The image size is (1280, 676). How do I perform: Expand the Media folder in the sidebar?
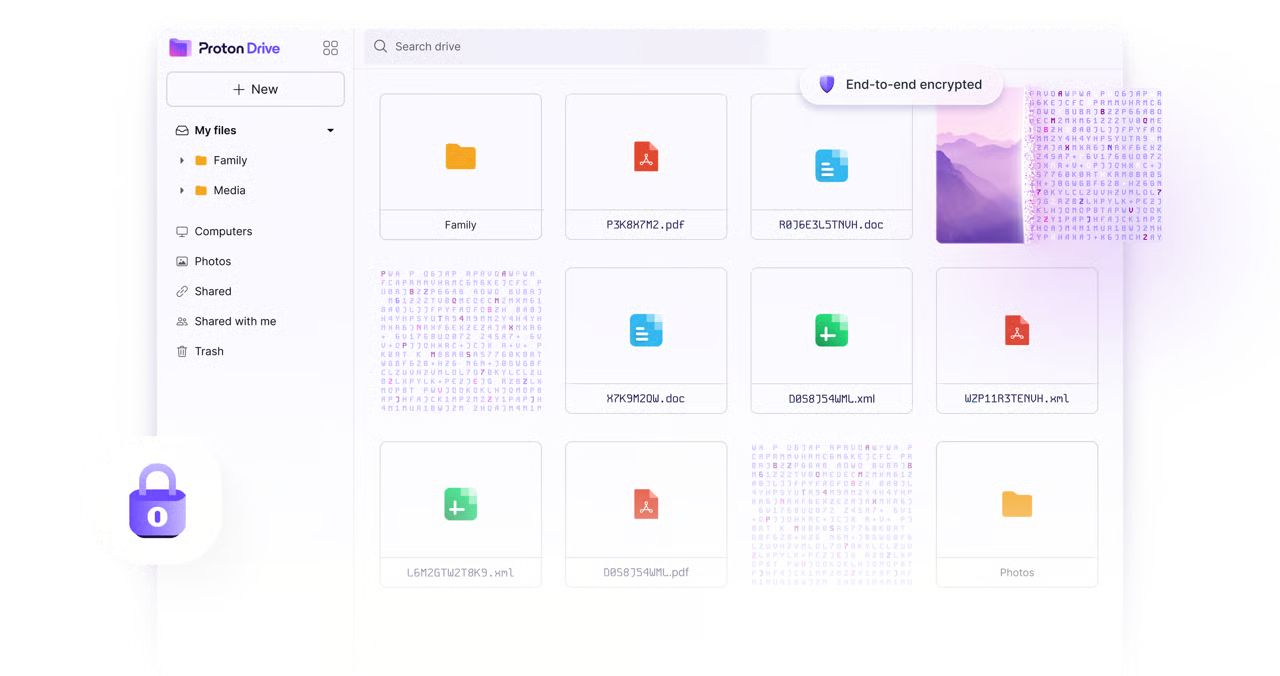pyautogui.click(x=181, y=190)
